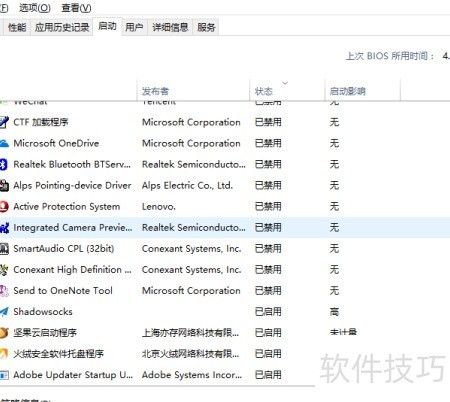Select Integrated Camera Previe... entry name
The width and height of the screenshot is (450, 402).
click(x=73, y=228)
